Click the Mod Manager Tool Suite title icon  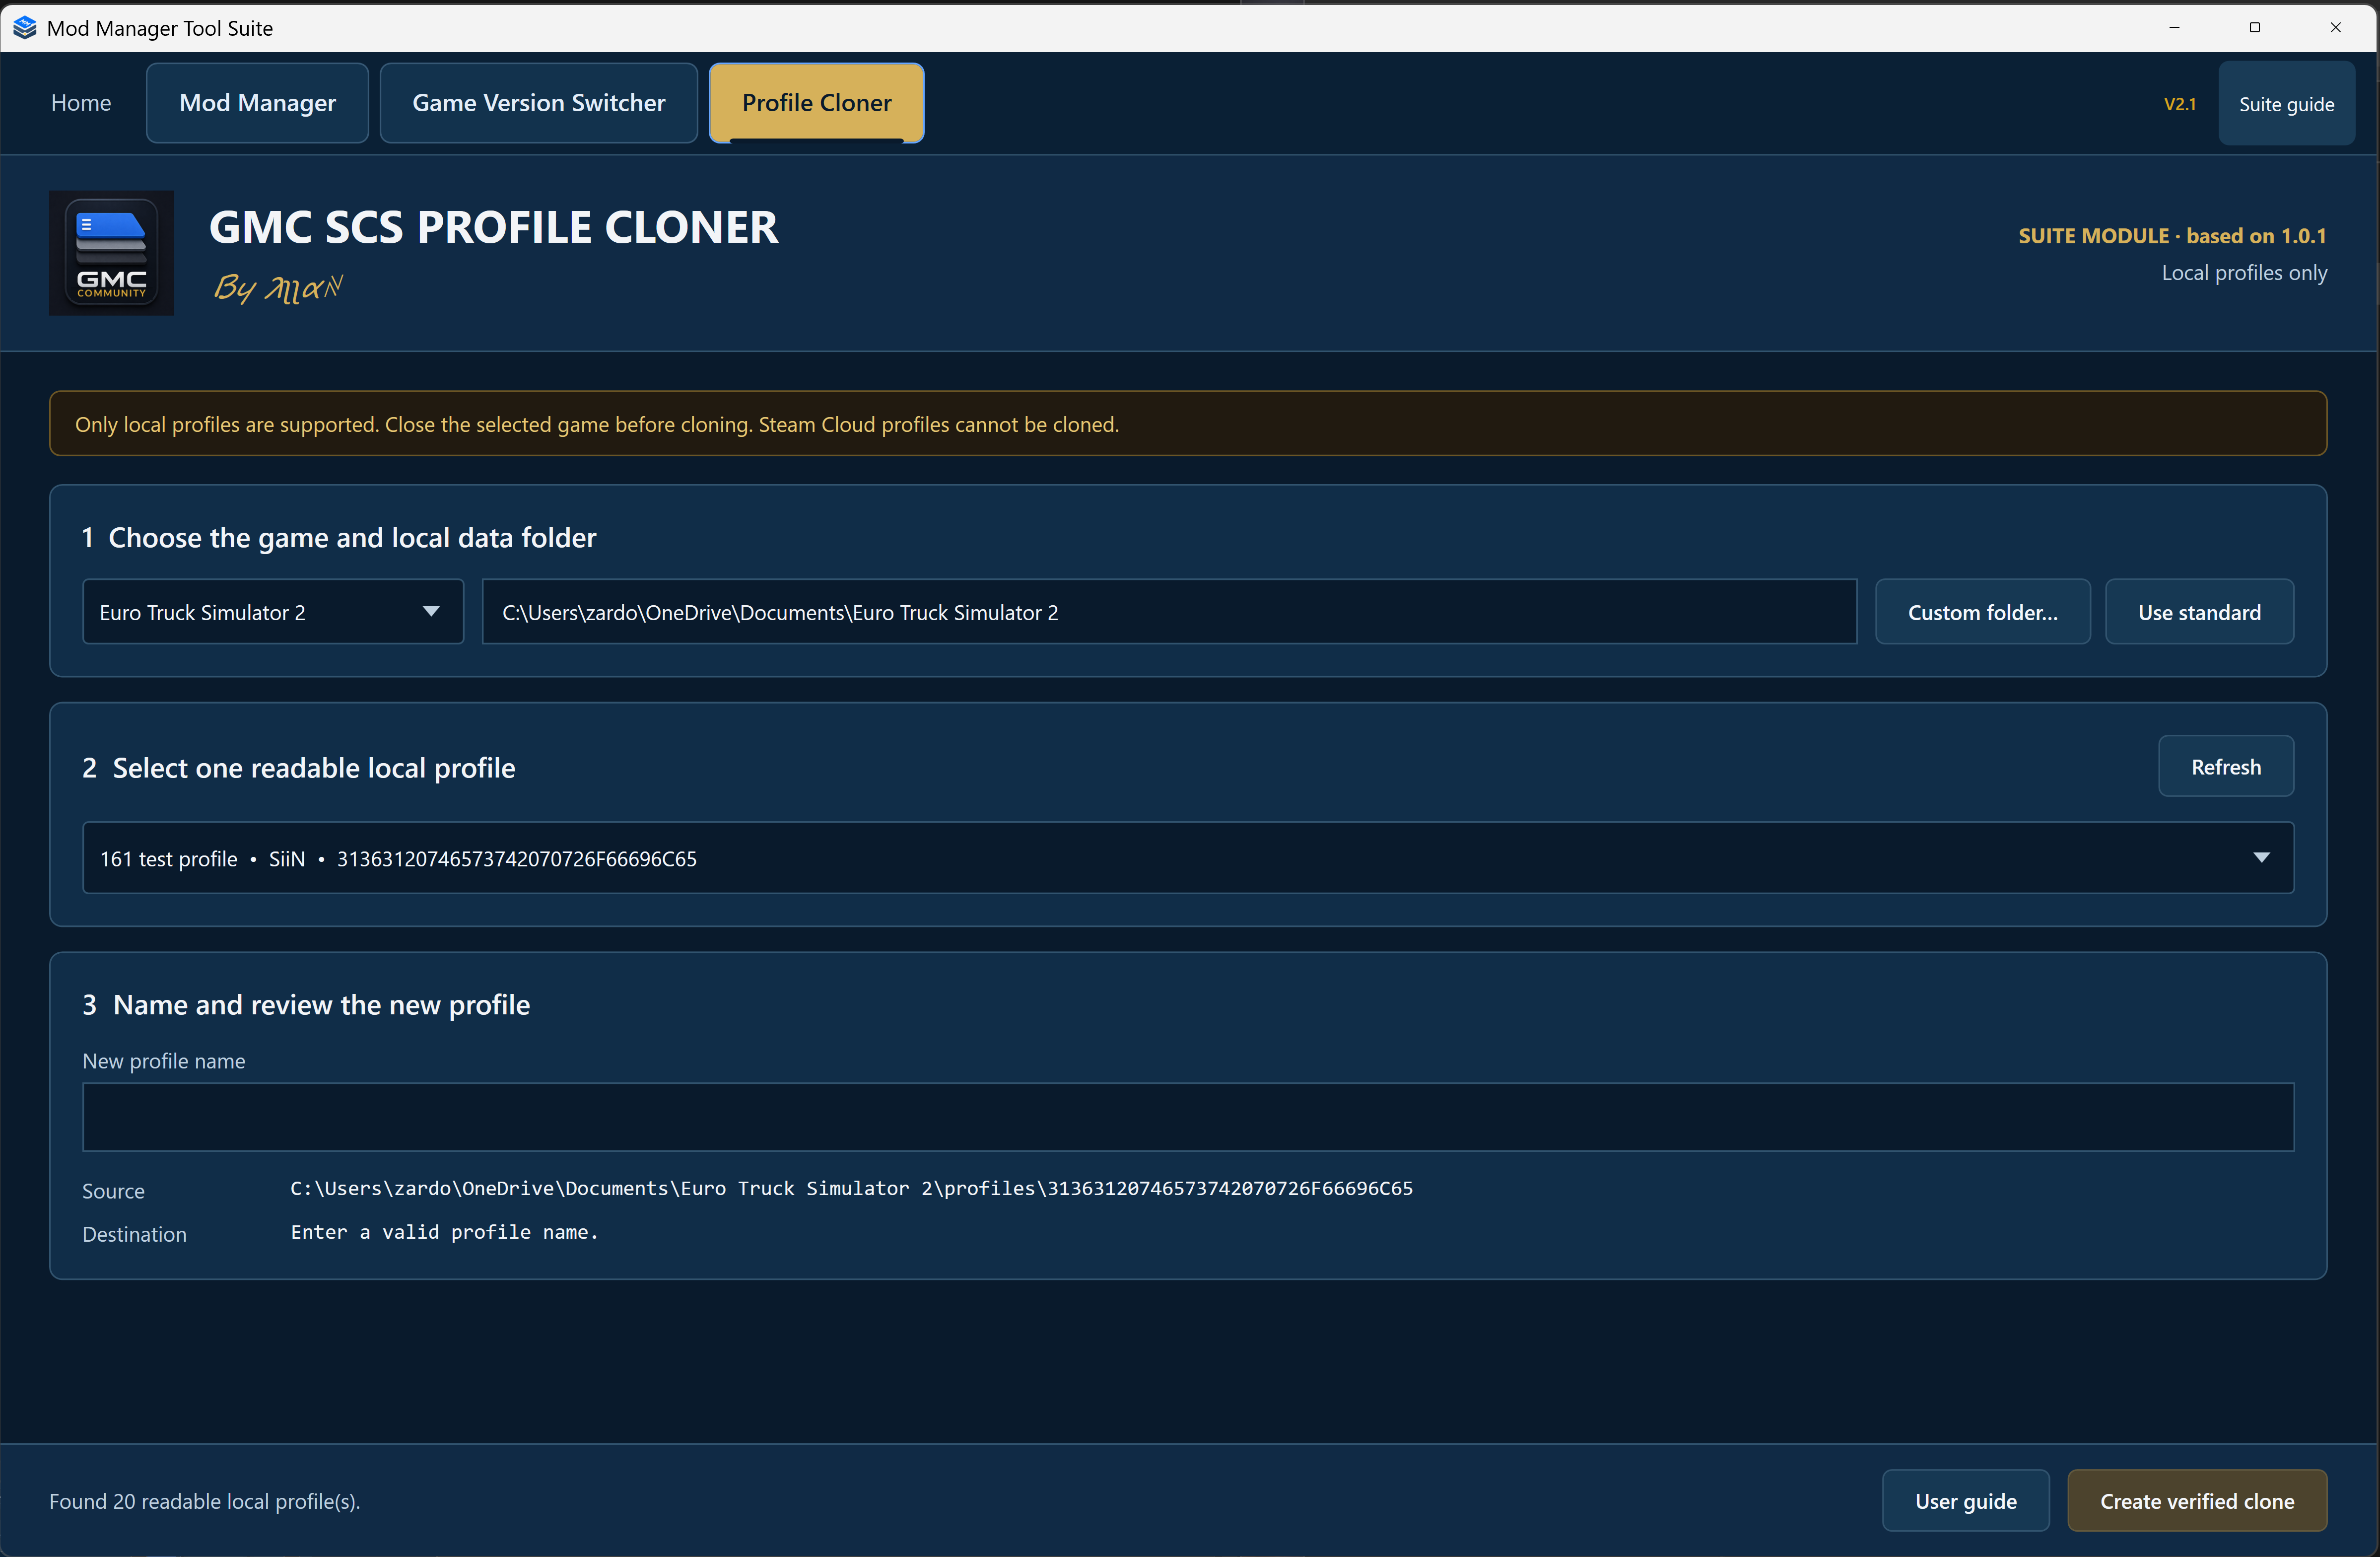click(25, 27)
